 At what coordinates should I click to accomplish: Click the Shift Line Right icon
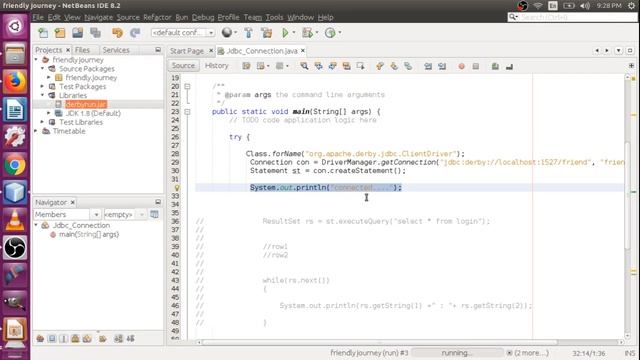pos(442,66)
